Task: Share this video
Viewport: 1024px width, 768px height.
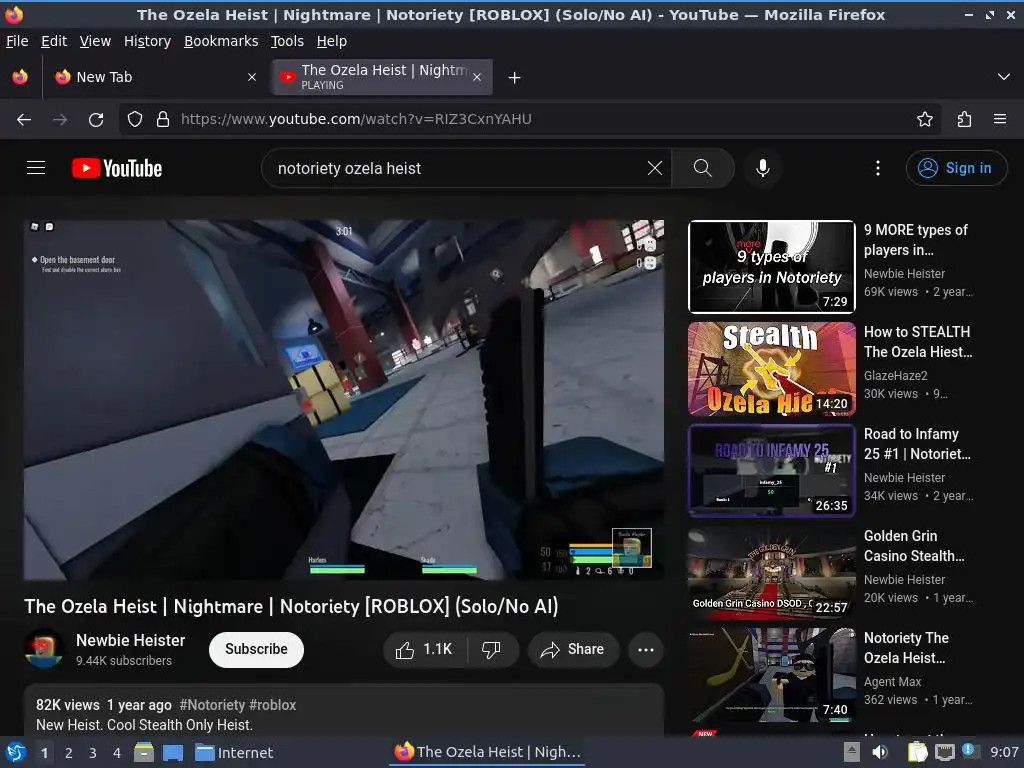Action: pos(573,649)
